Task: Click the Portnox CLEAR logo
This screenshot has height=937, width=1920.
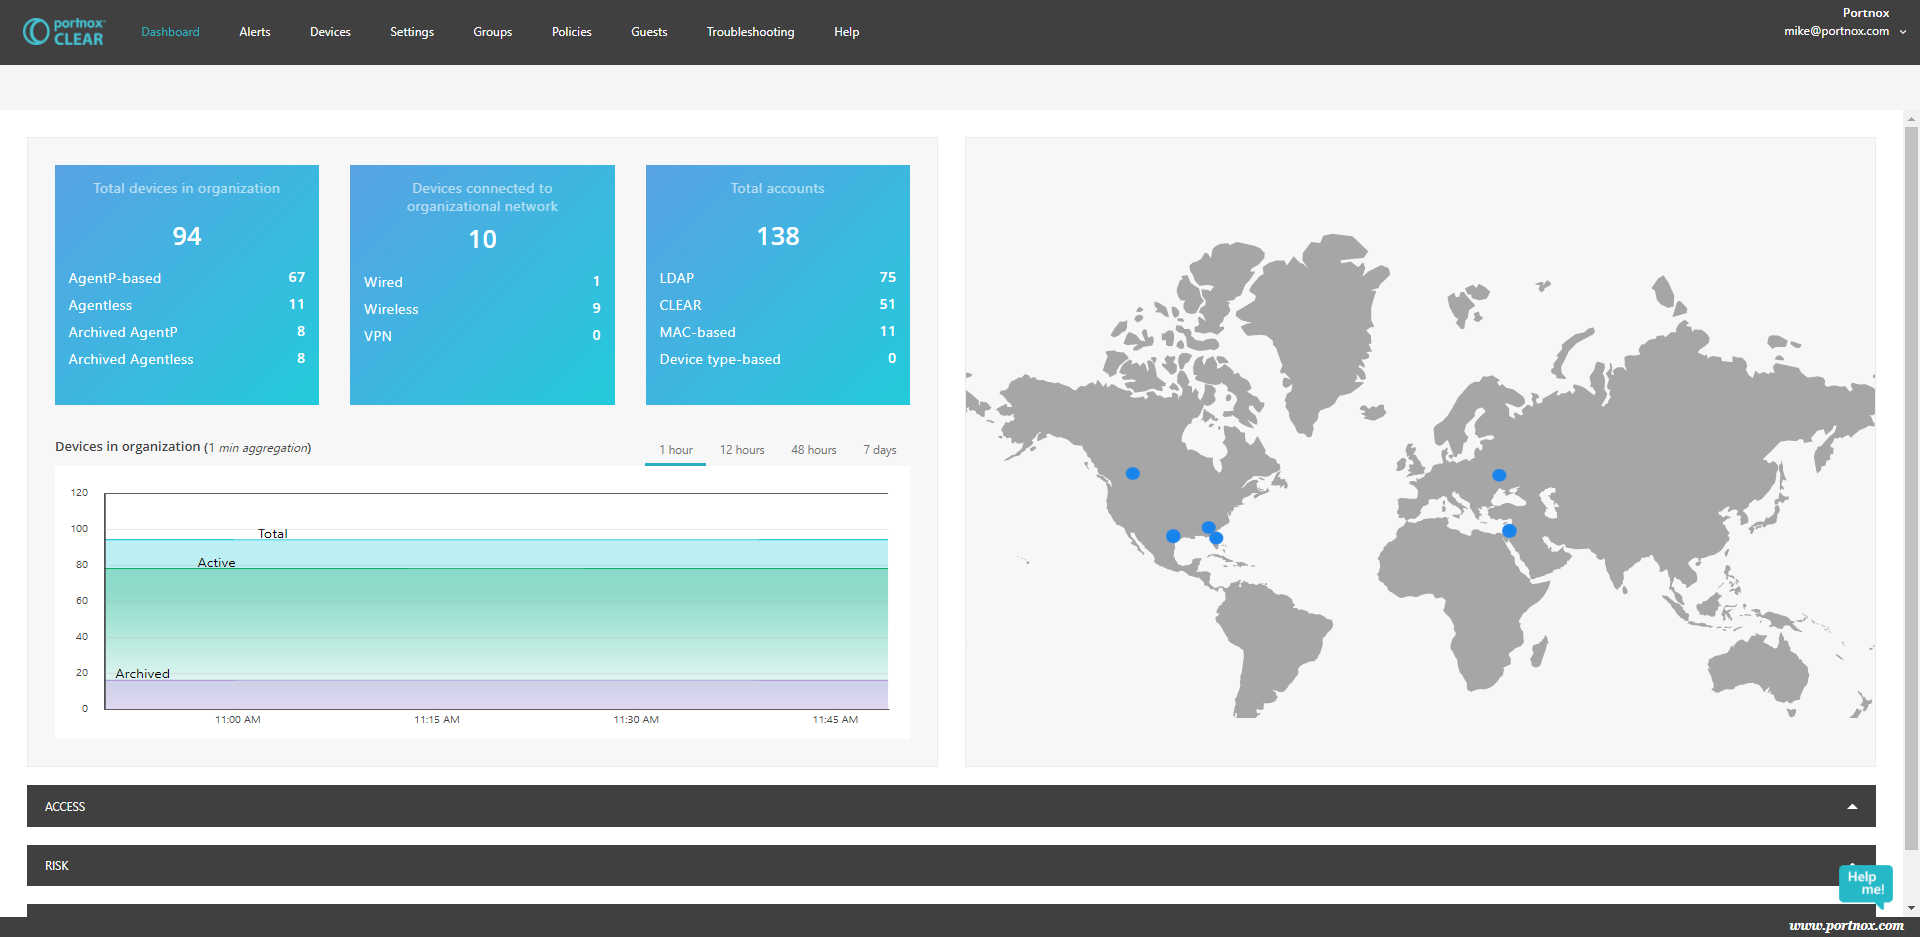Action: (64, 32)
